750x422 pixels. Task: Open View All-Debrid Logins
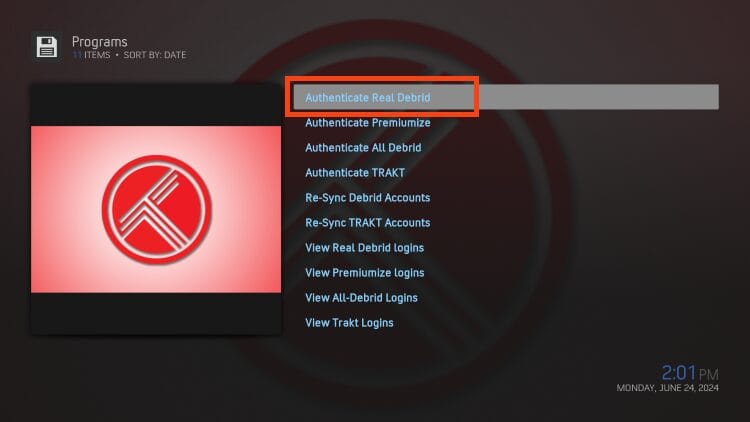coord(361,298)
